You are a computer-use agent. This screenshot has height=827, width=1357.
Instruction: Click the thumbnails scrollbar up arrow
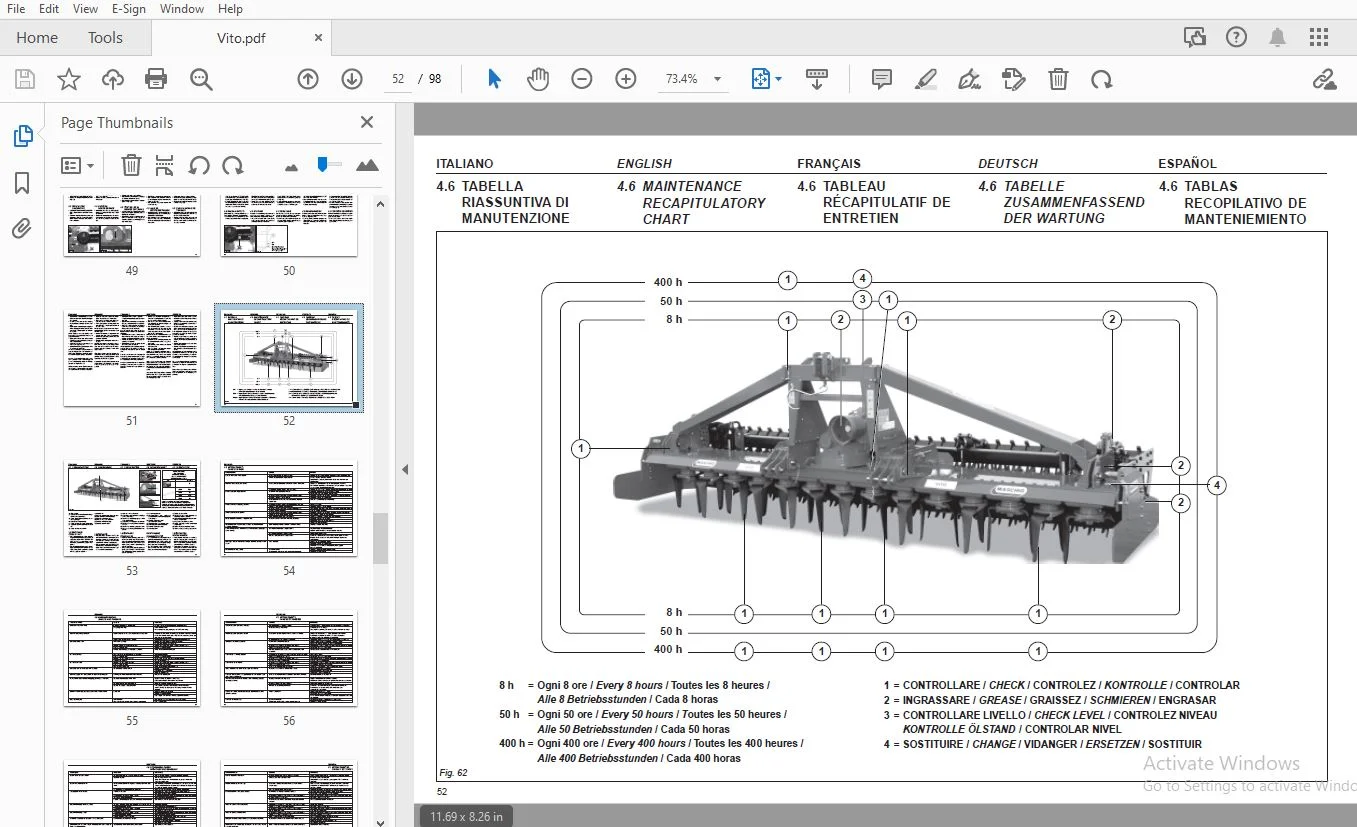point(380,204)
